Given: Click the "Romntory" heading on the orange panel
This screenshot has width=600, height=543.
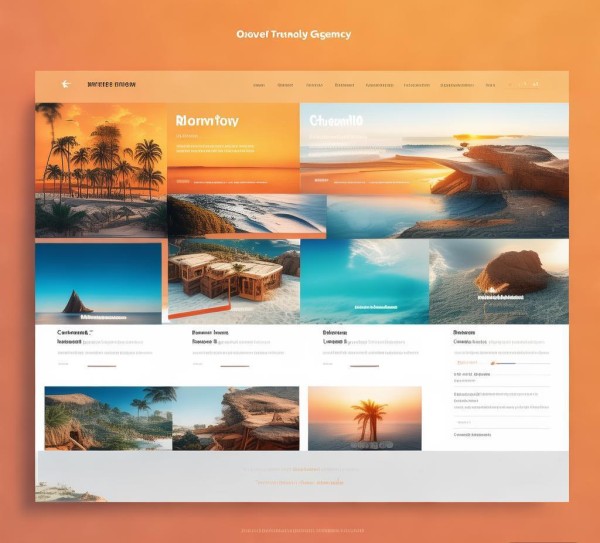Looking at the screenshot, I should tap(207, 121).
